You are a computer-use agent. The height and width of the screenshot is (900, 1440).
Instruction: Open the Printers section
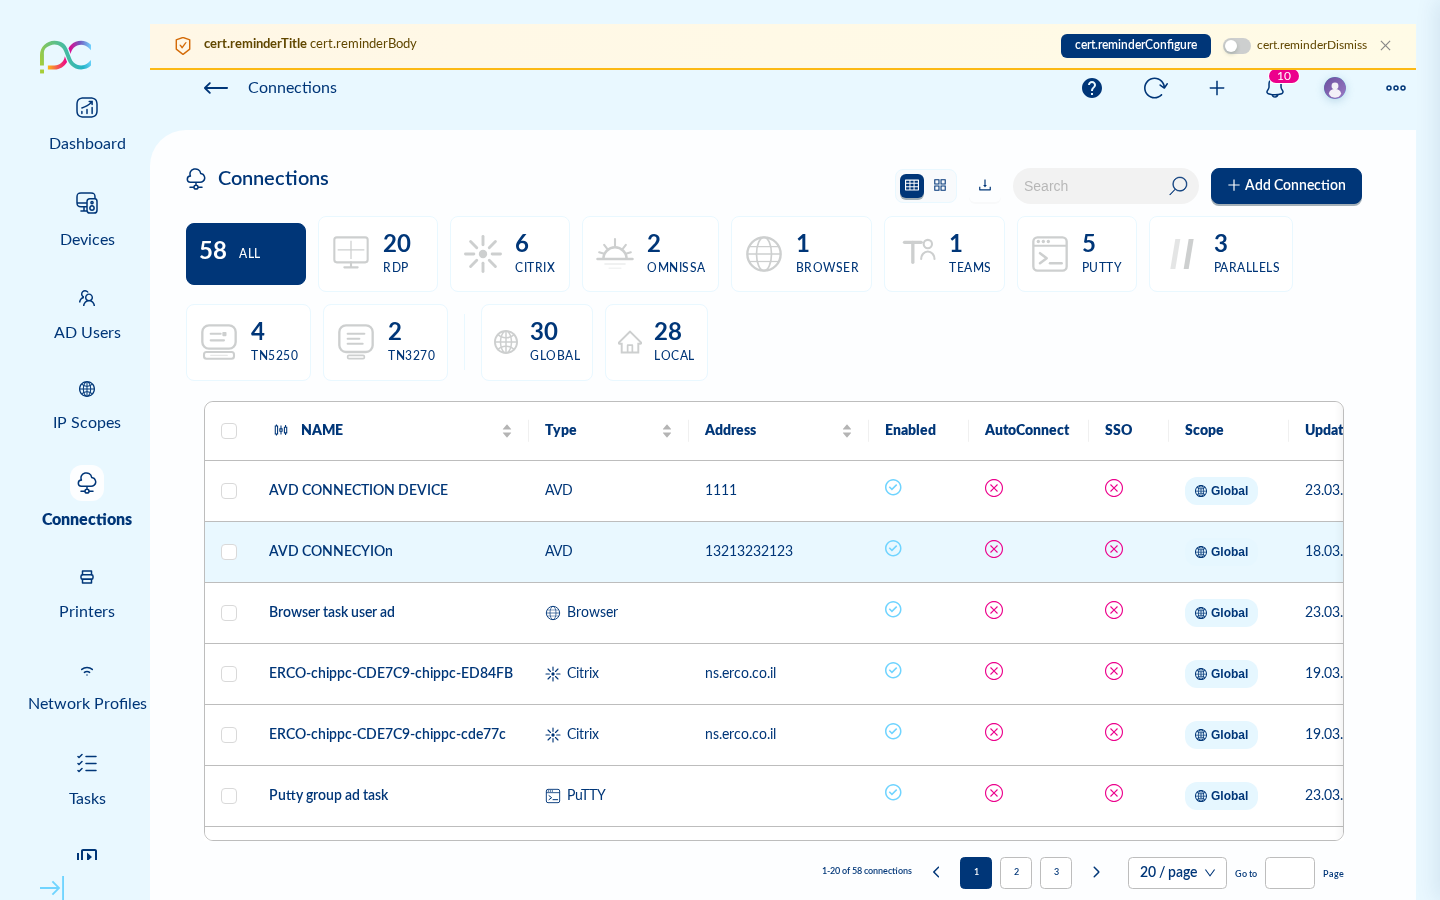(x=87, y=594)
